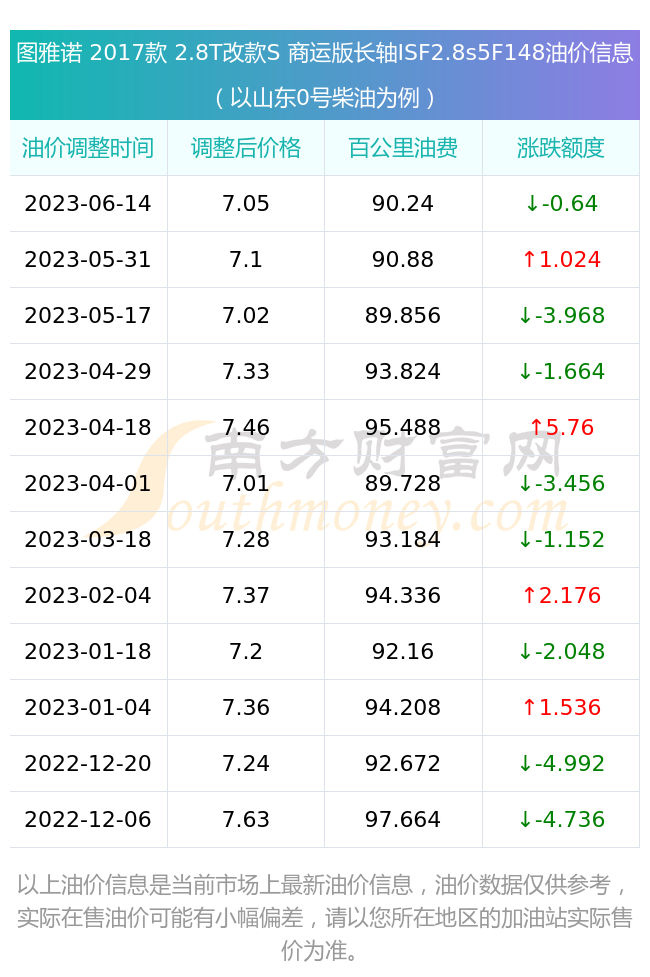
Task: Click fuel cost value 92.672
Action: [403, 765]
